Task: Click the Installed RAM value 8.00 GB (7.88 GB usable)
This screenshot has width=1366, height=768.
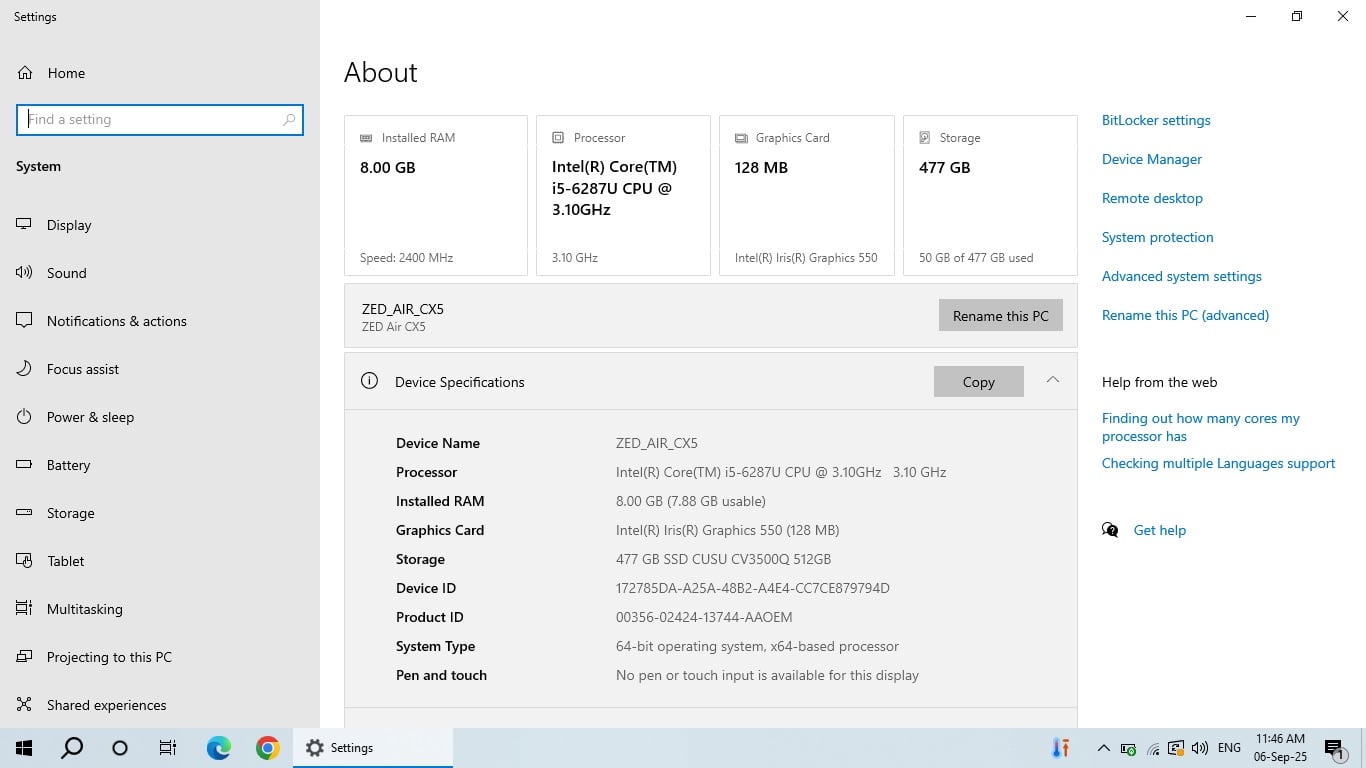Action: (x=691, y=501)
